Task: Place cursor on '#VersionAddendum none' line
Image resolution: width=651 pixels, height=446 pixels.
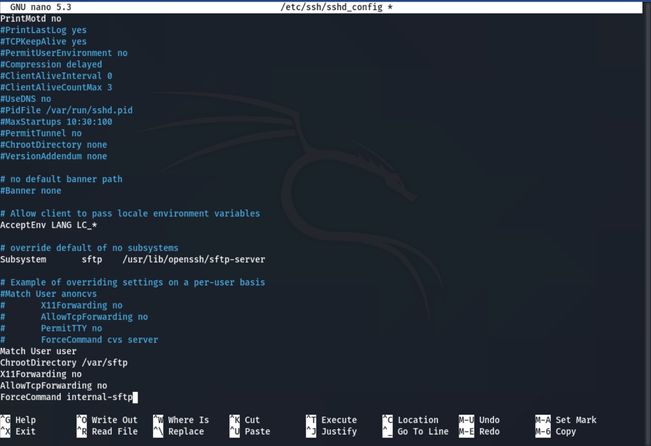Action: pyautogui.click(x=54, y=156)
